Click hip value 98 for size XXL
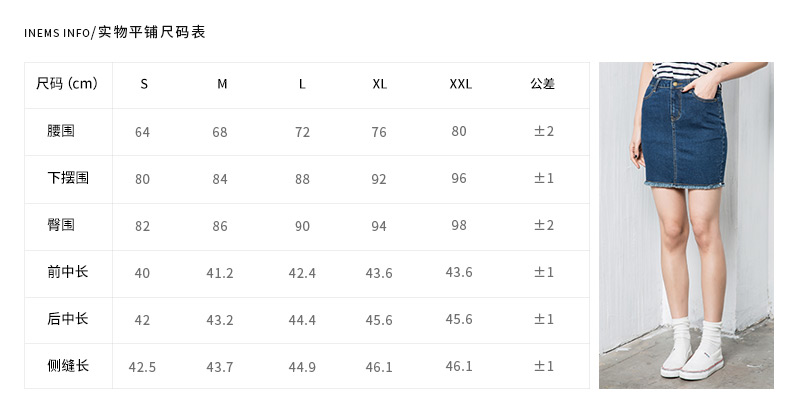The height and width of the screenshot is (413, 790). coord(459,226)
